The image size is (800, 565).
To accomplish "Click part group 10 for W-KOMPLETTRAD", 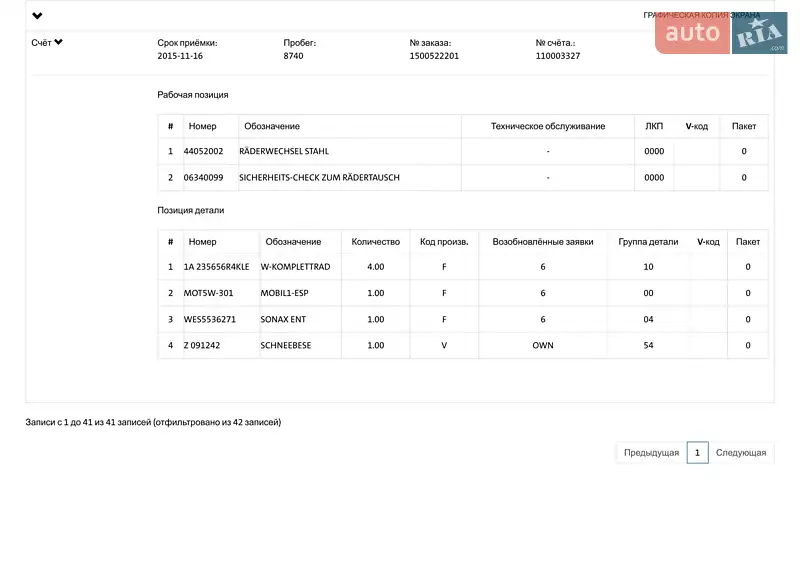I will pos(648,267).
